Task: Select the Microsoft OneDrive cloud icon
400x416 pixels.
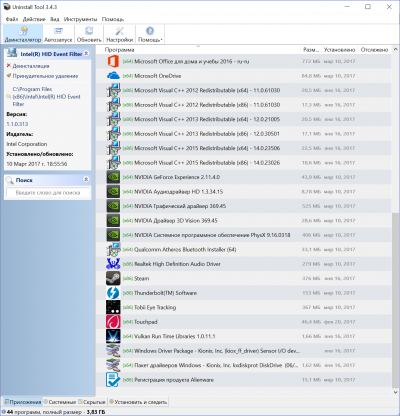Action: 113,76
